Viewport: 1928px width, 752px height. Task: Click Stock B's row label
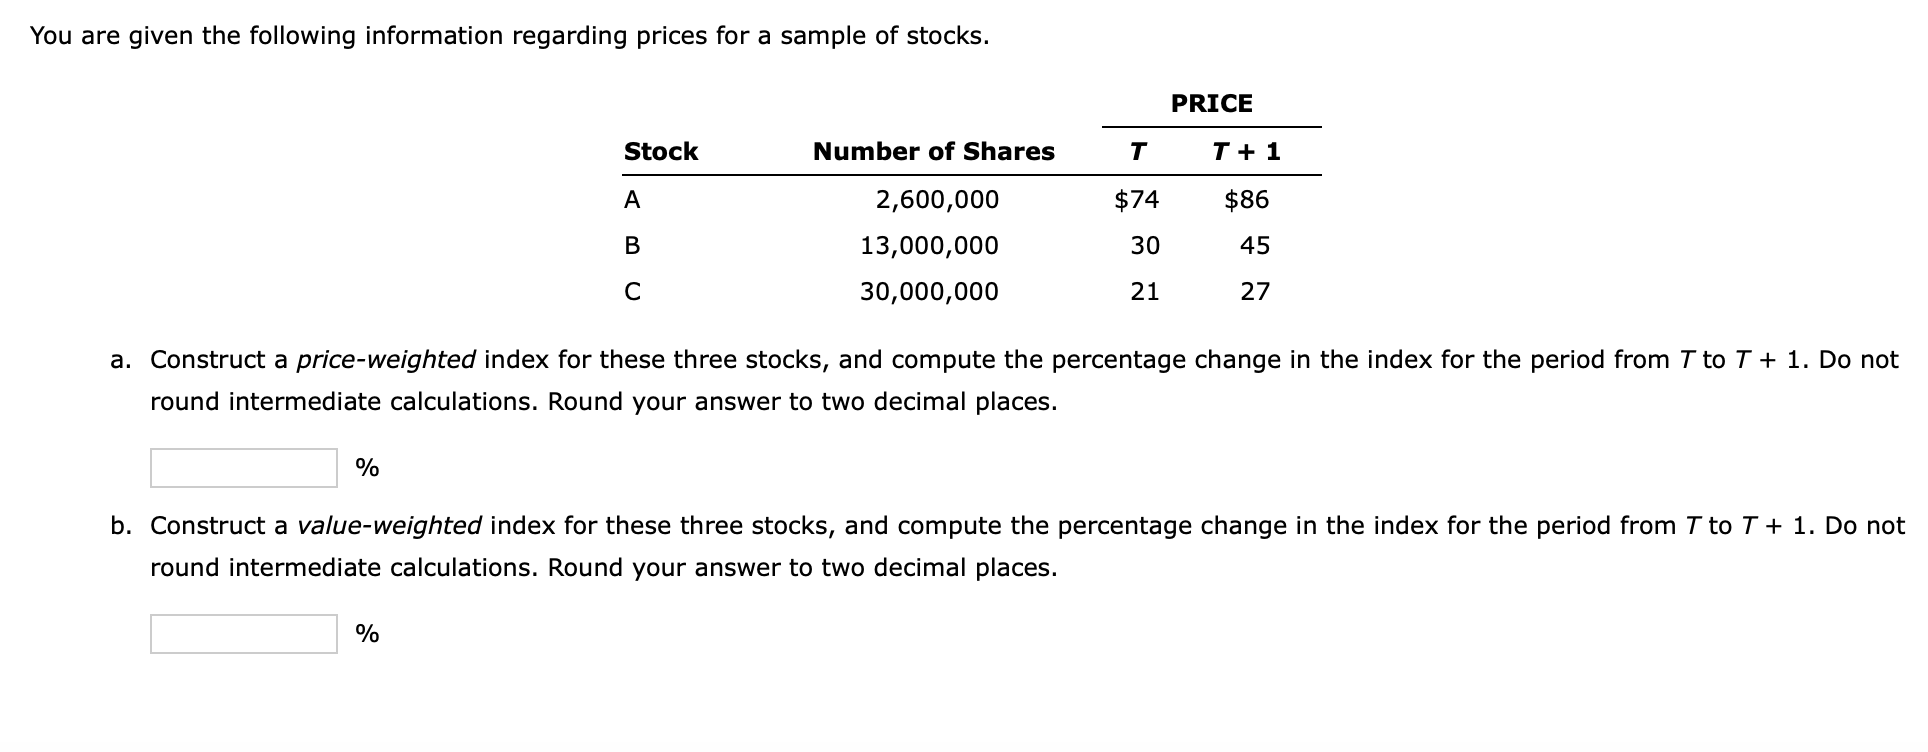point(631,245)
